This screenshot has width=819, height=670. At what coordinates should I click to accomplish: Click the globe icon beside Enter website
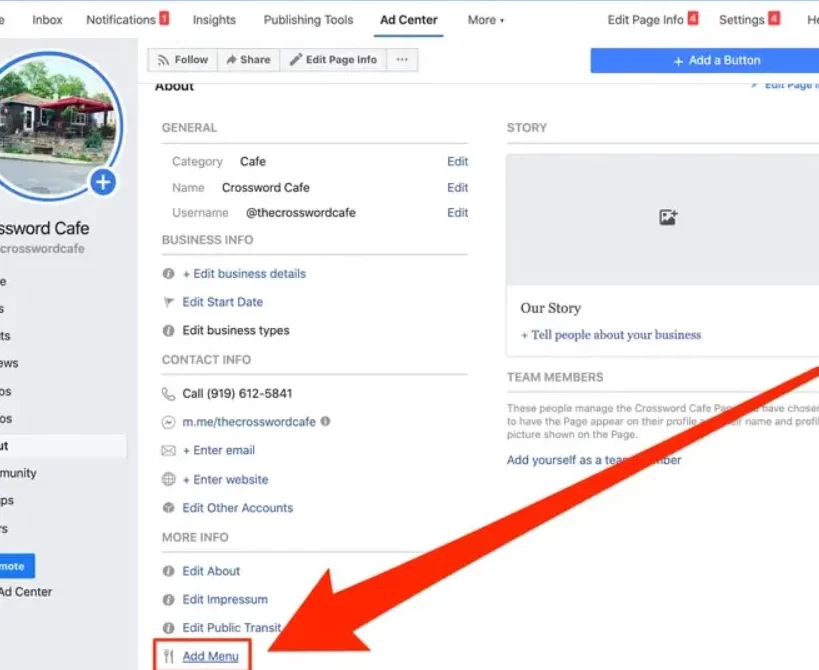coord(168,479)
